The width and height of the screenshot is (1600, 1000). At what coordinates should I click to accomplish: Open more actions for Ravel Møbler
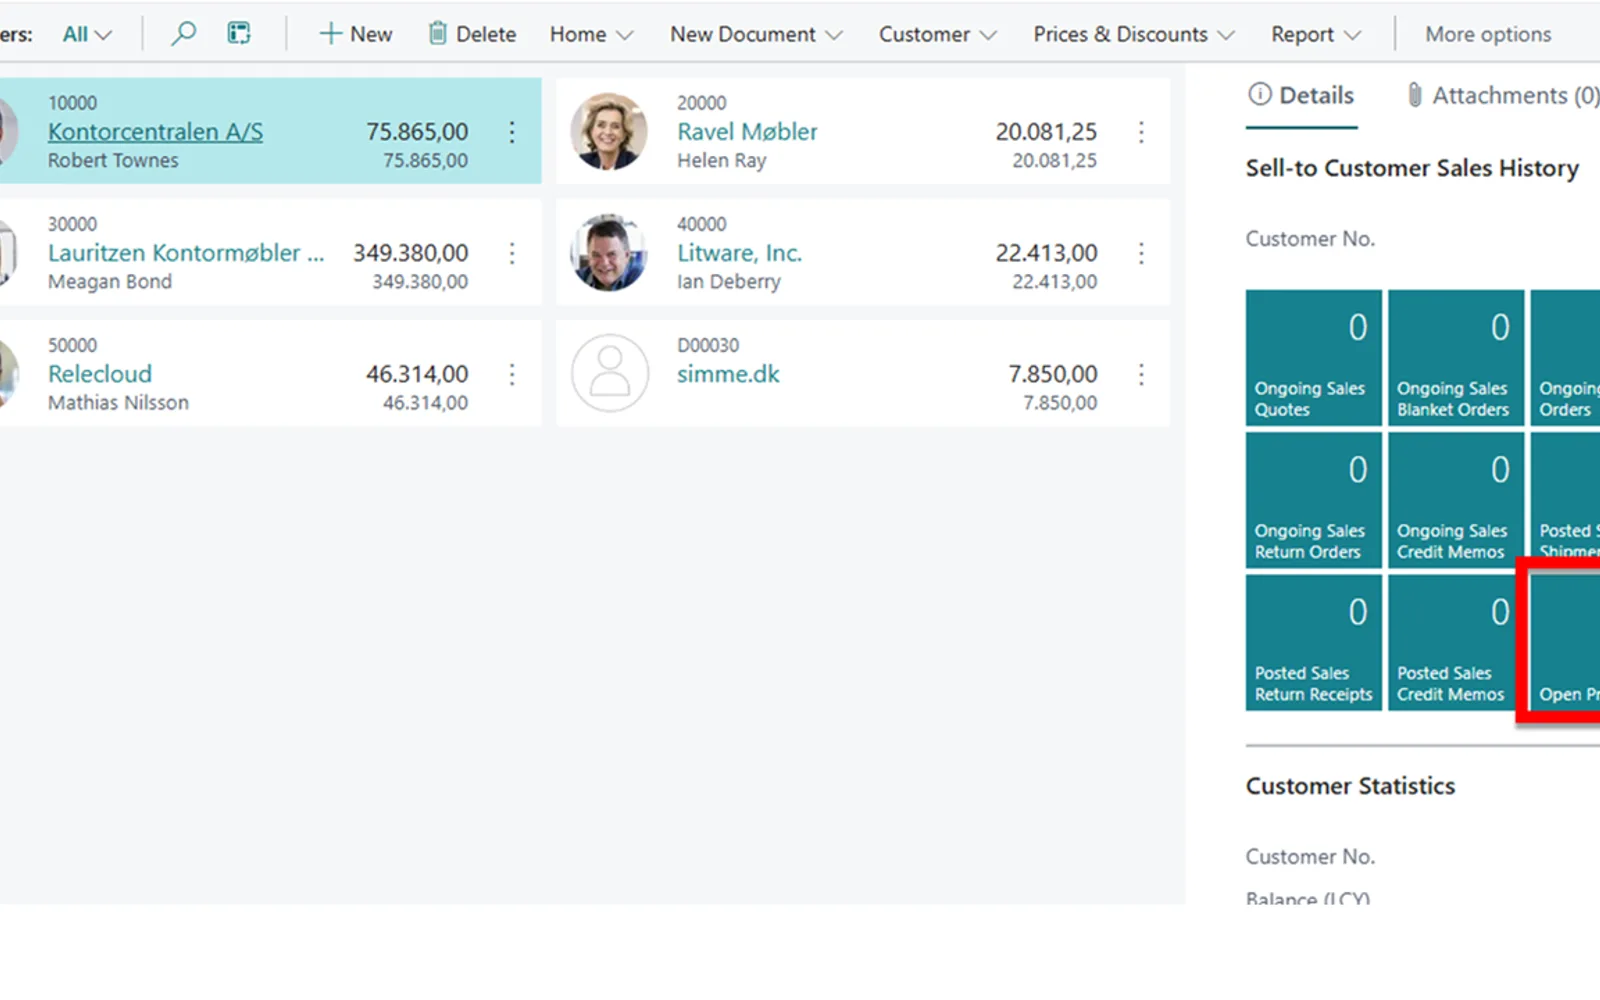point(1141,132)
